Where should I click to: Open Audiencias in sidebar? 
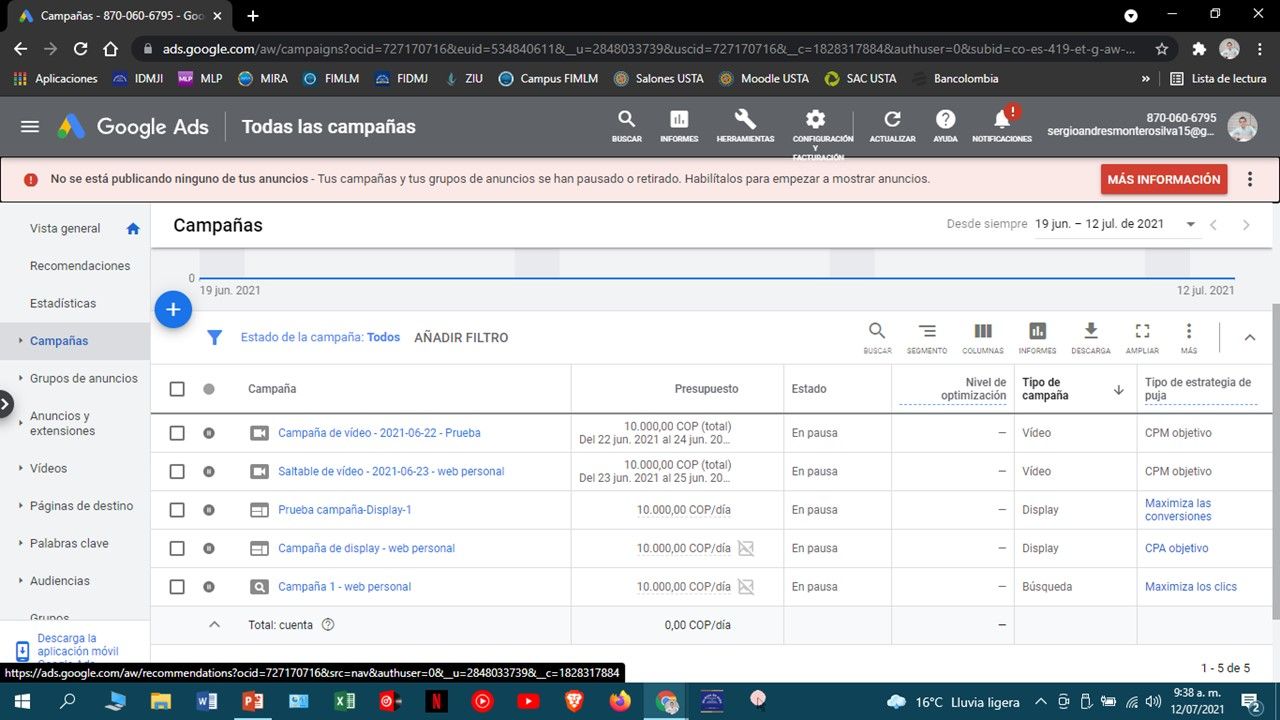[x=60, y=581]
